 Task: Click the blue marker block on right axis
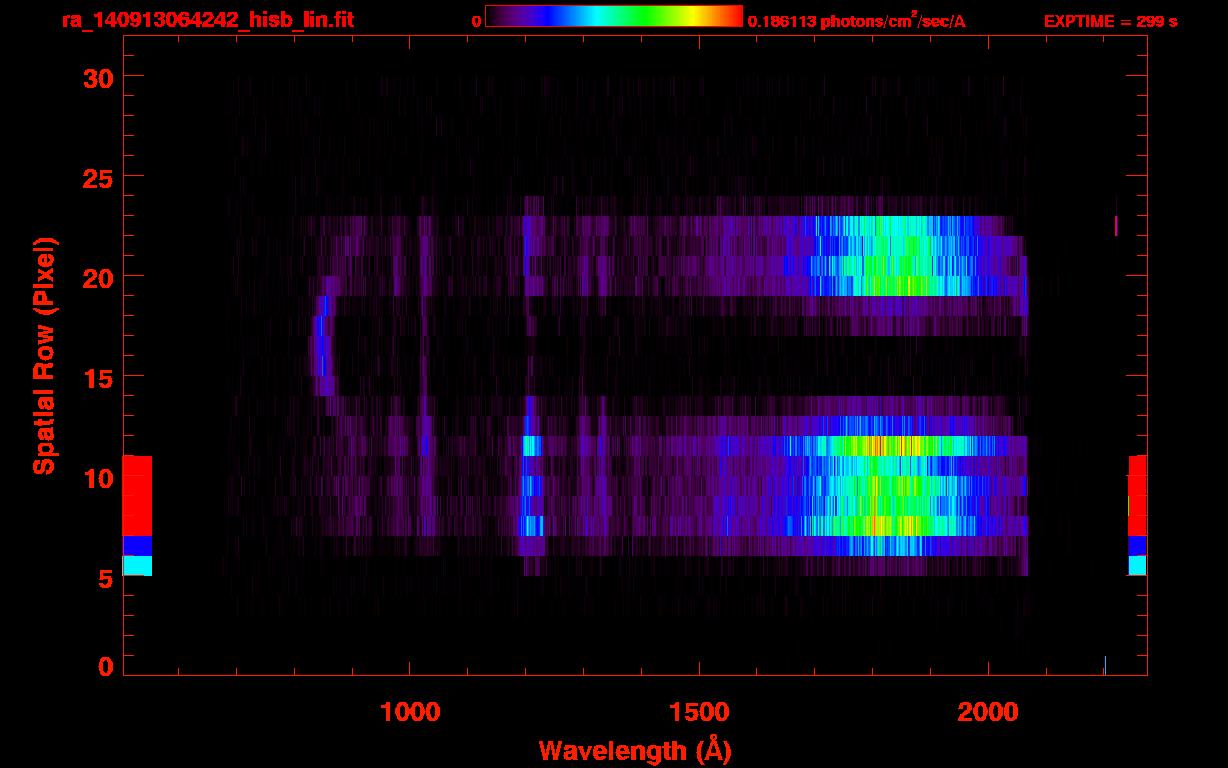point(1137,546)
